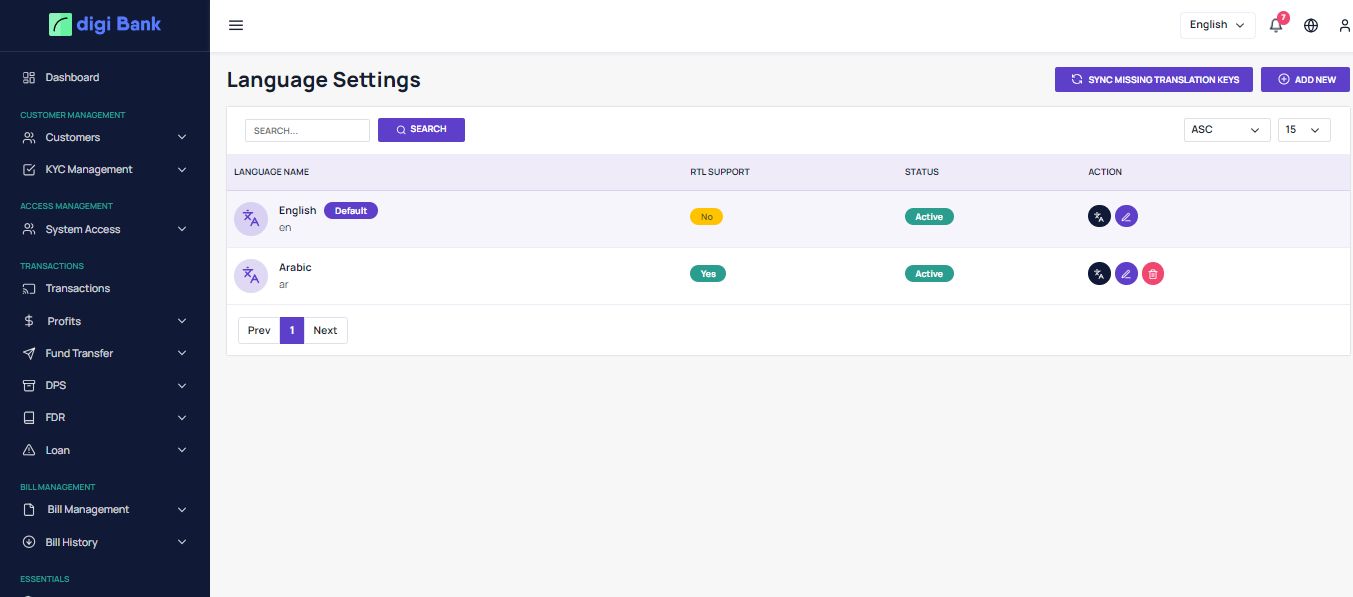This screenshot has width=1353, height=597.
Task: Click the Add New button
Action: (x=1305, y=80)
